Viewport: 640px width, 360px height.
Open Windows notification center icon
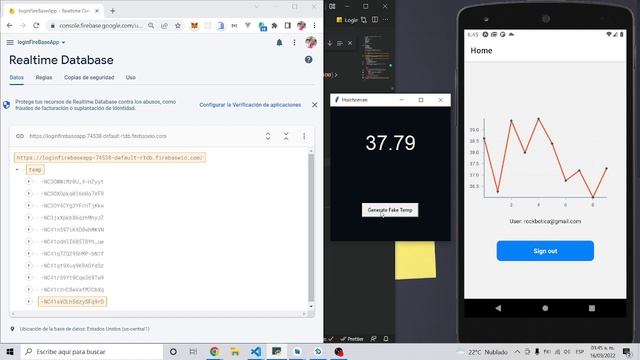627,351
